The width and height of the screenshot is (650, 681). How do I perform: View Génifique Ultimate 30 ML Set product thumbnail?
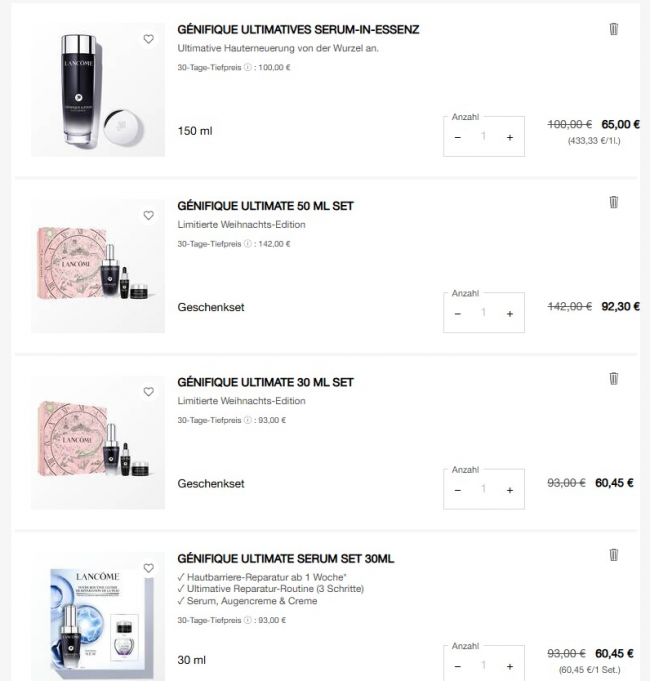[x=98, y=442]
